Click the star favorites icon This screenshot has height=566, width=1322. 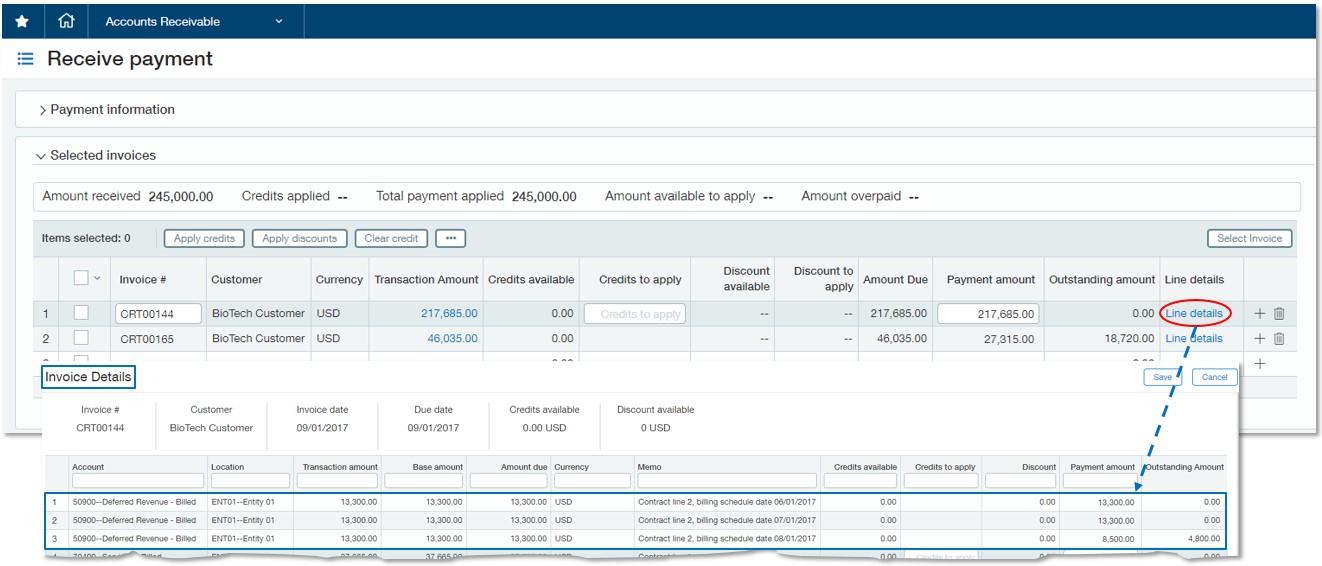point(22,21)
